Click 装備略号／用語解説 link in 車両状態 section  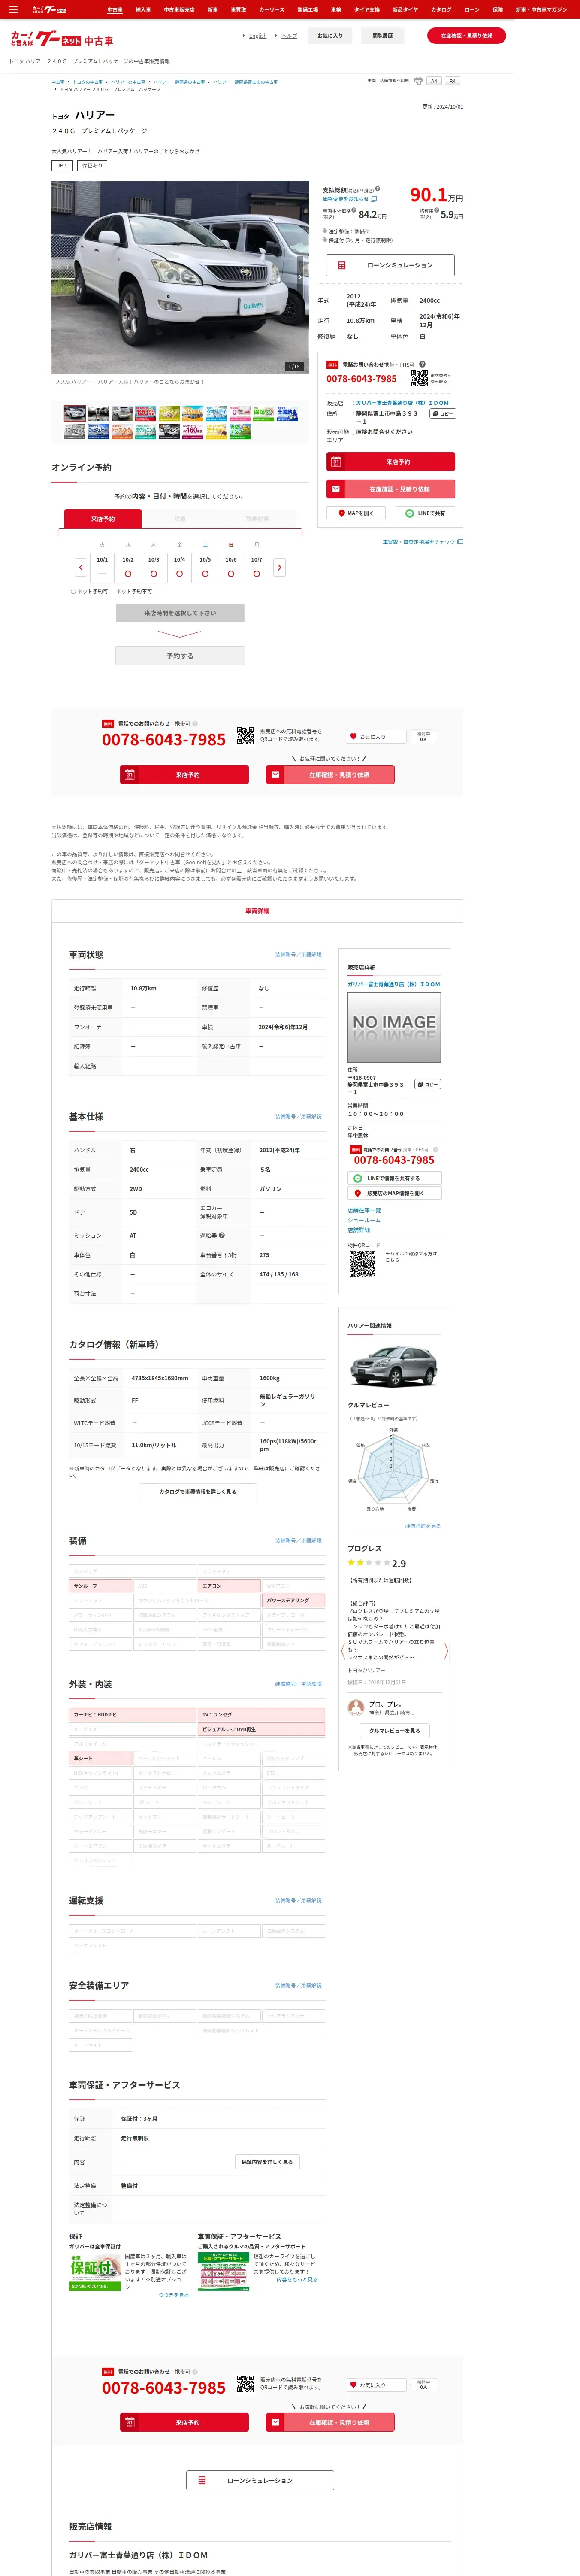298,955
